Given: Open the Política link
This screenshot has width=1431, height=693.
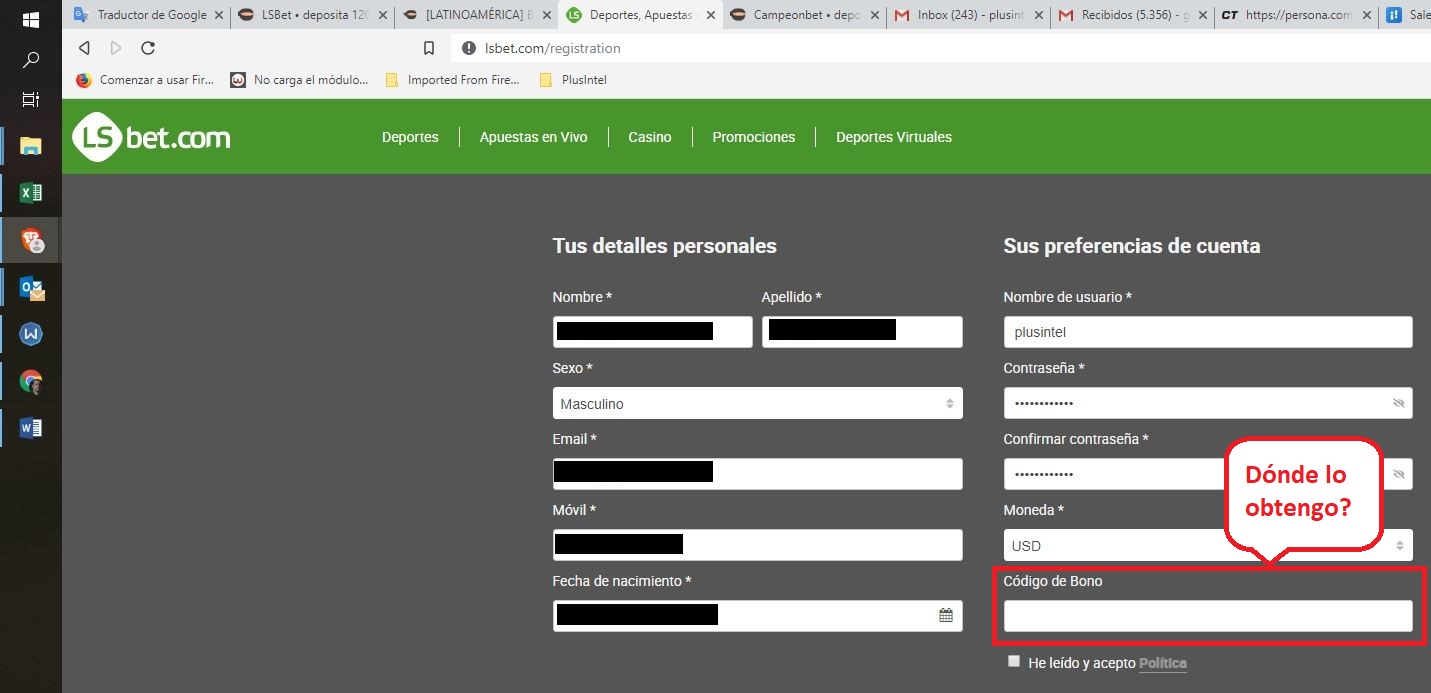Looking at the screenshot, I should 1163,663.
